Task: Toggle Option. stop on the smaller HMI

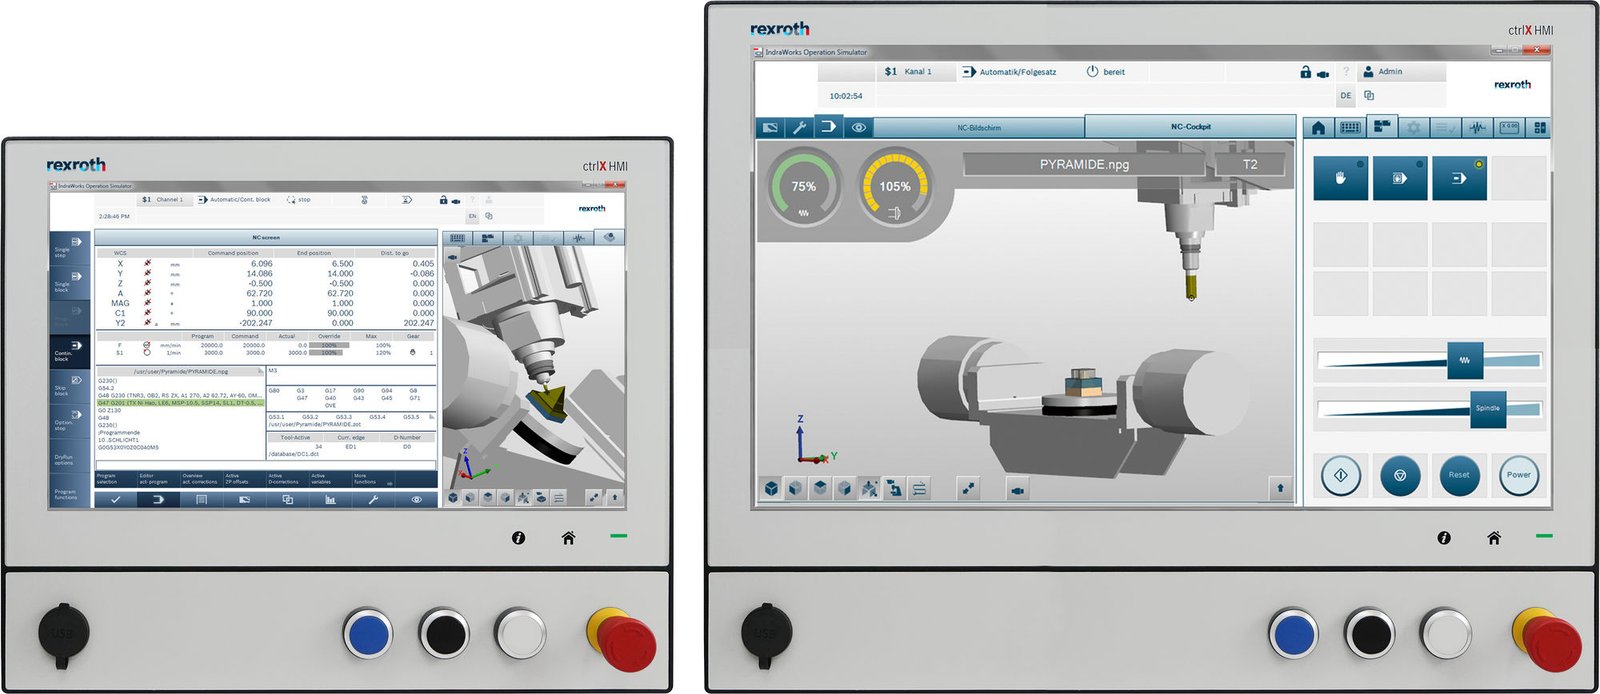Action: point(70,420)
